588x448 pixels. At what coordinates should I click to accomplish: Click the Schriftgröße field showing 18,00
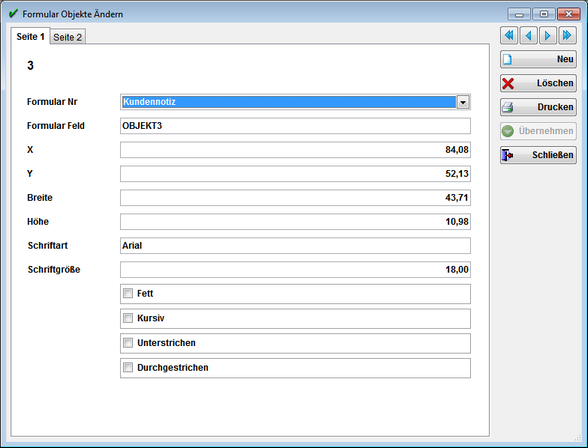295,270
